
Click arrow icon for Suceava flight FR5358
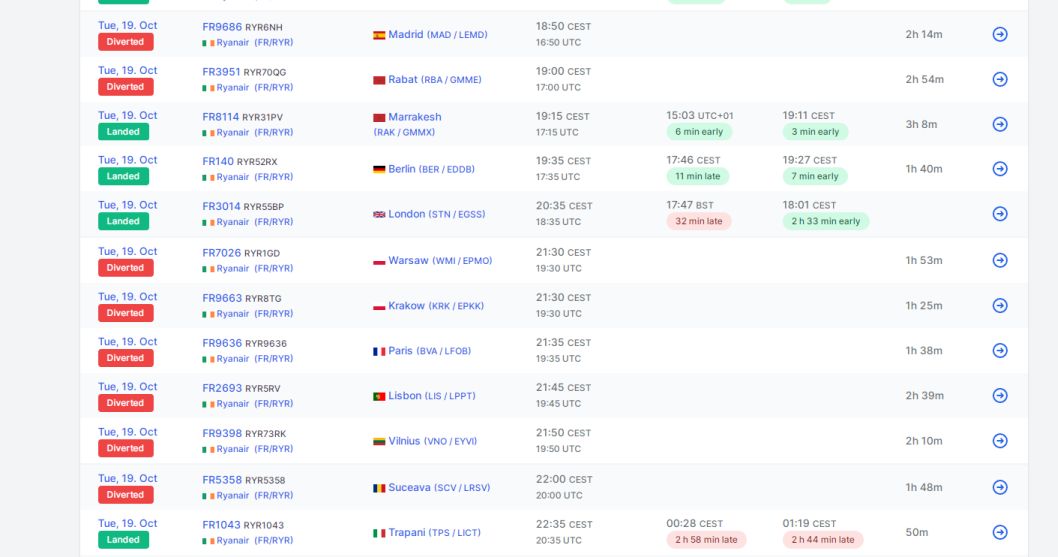[1000, 487]
